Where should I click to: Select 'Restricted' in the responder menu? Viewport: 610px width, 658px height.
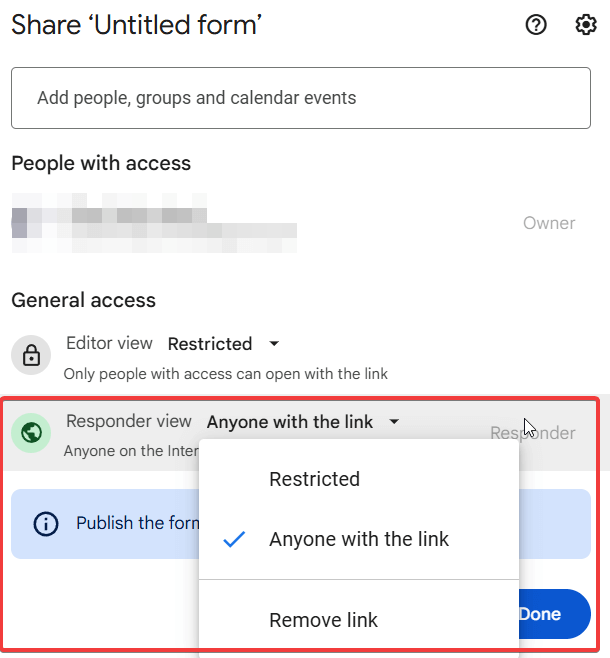[314, 479]
